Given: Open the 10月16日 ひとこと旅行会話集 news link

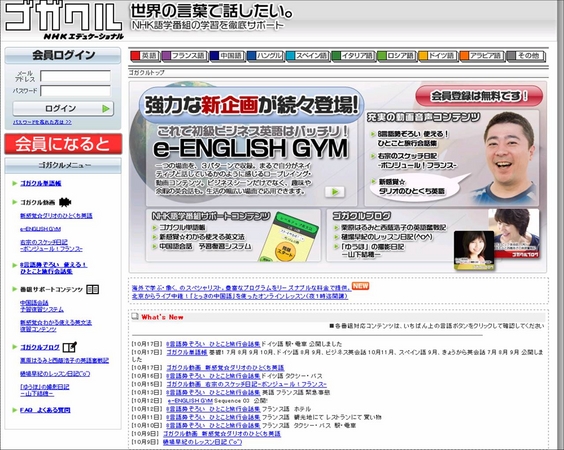Looking at the screenshot, I should coord(213,376).
